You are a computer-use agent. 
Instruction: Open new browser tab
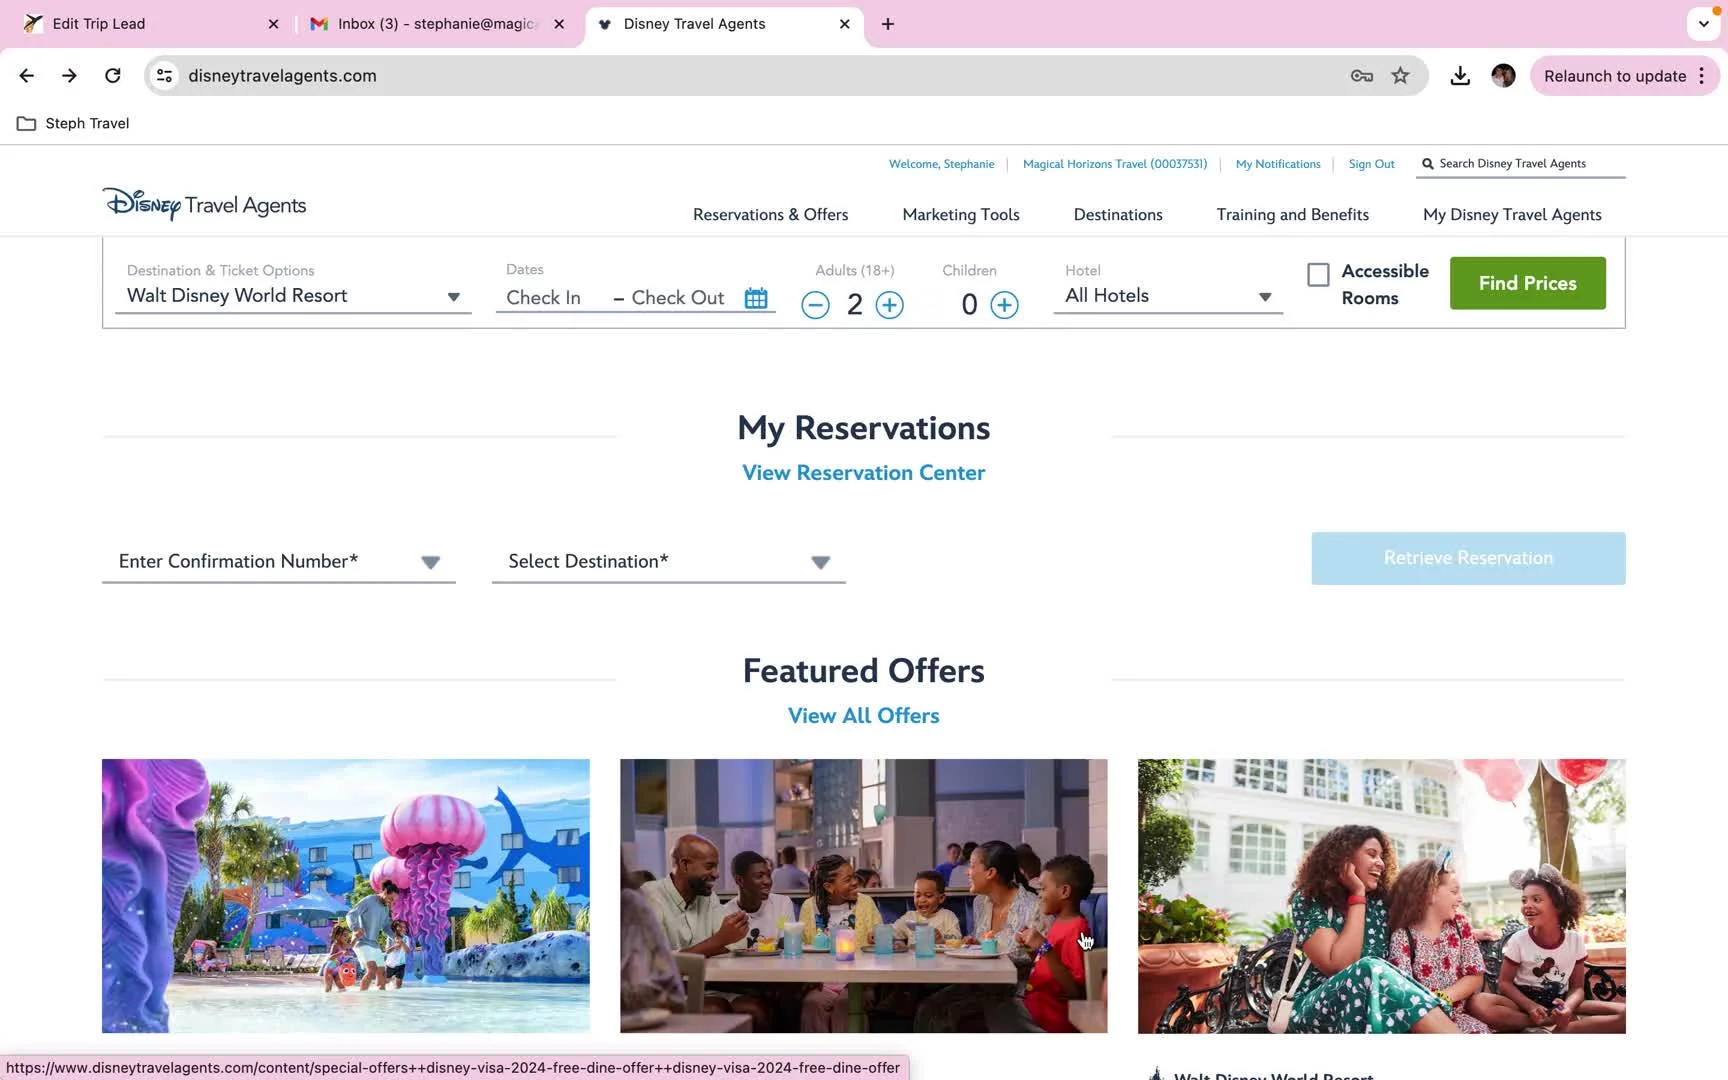pyautogui.click(x=888, y=24)
